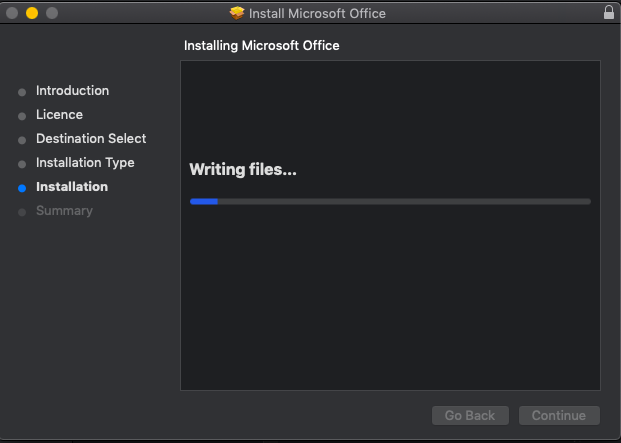Image resolution: width=621 pixels, height=443 pixels.
Task: Select the Destination Select step label
Action: tap(91, 139)
